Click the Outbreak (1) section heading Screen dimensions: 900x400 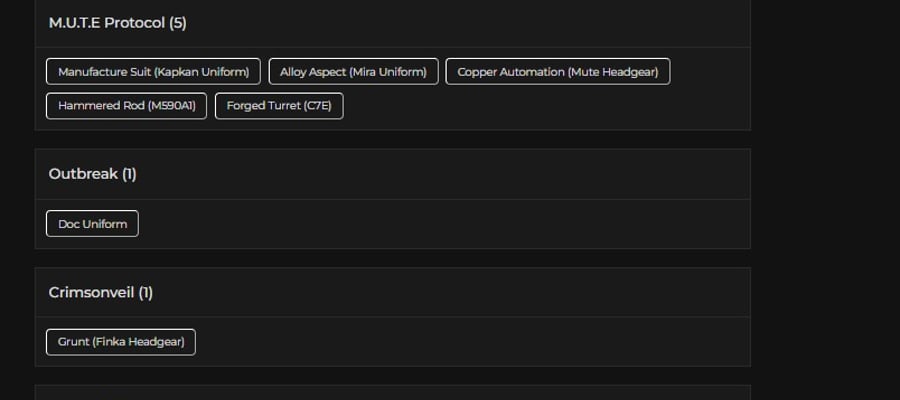pyautogui.click(x=92, y=174)
